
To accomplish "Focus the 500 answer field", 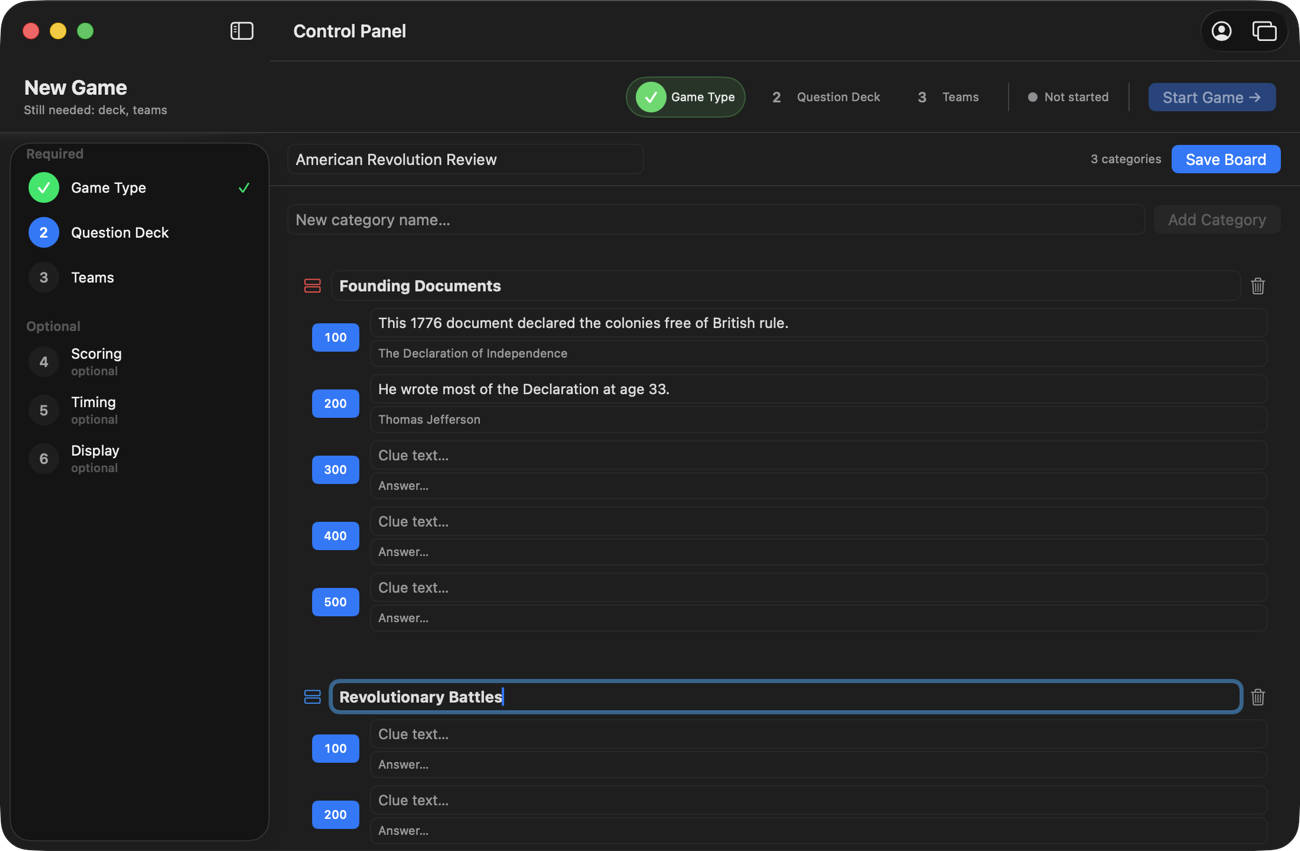I will [819, 617].
